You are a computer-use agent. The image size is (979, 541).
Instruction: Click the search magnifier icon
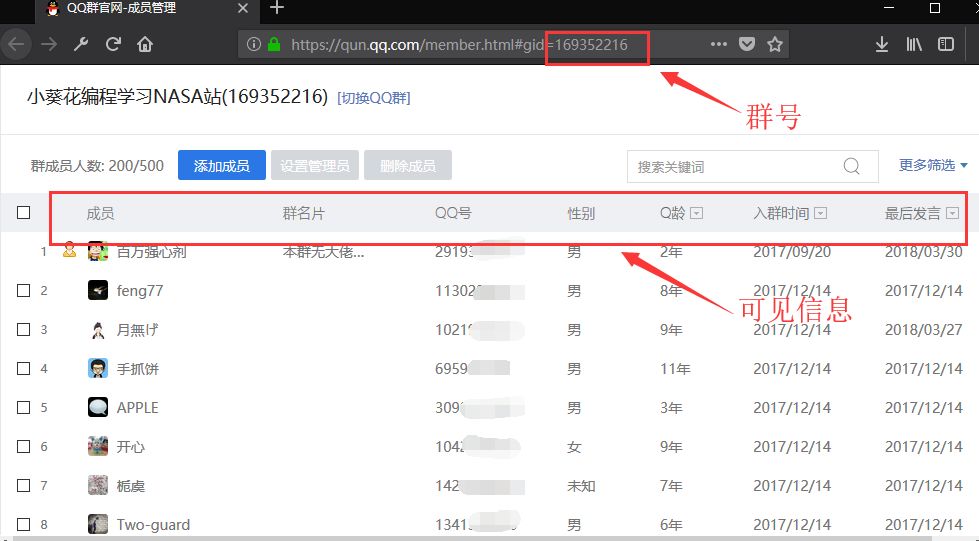coord(852,166)
